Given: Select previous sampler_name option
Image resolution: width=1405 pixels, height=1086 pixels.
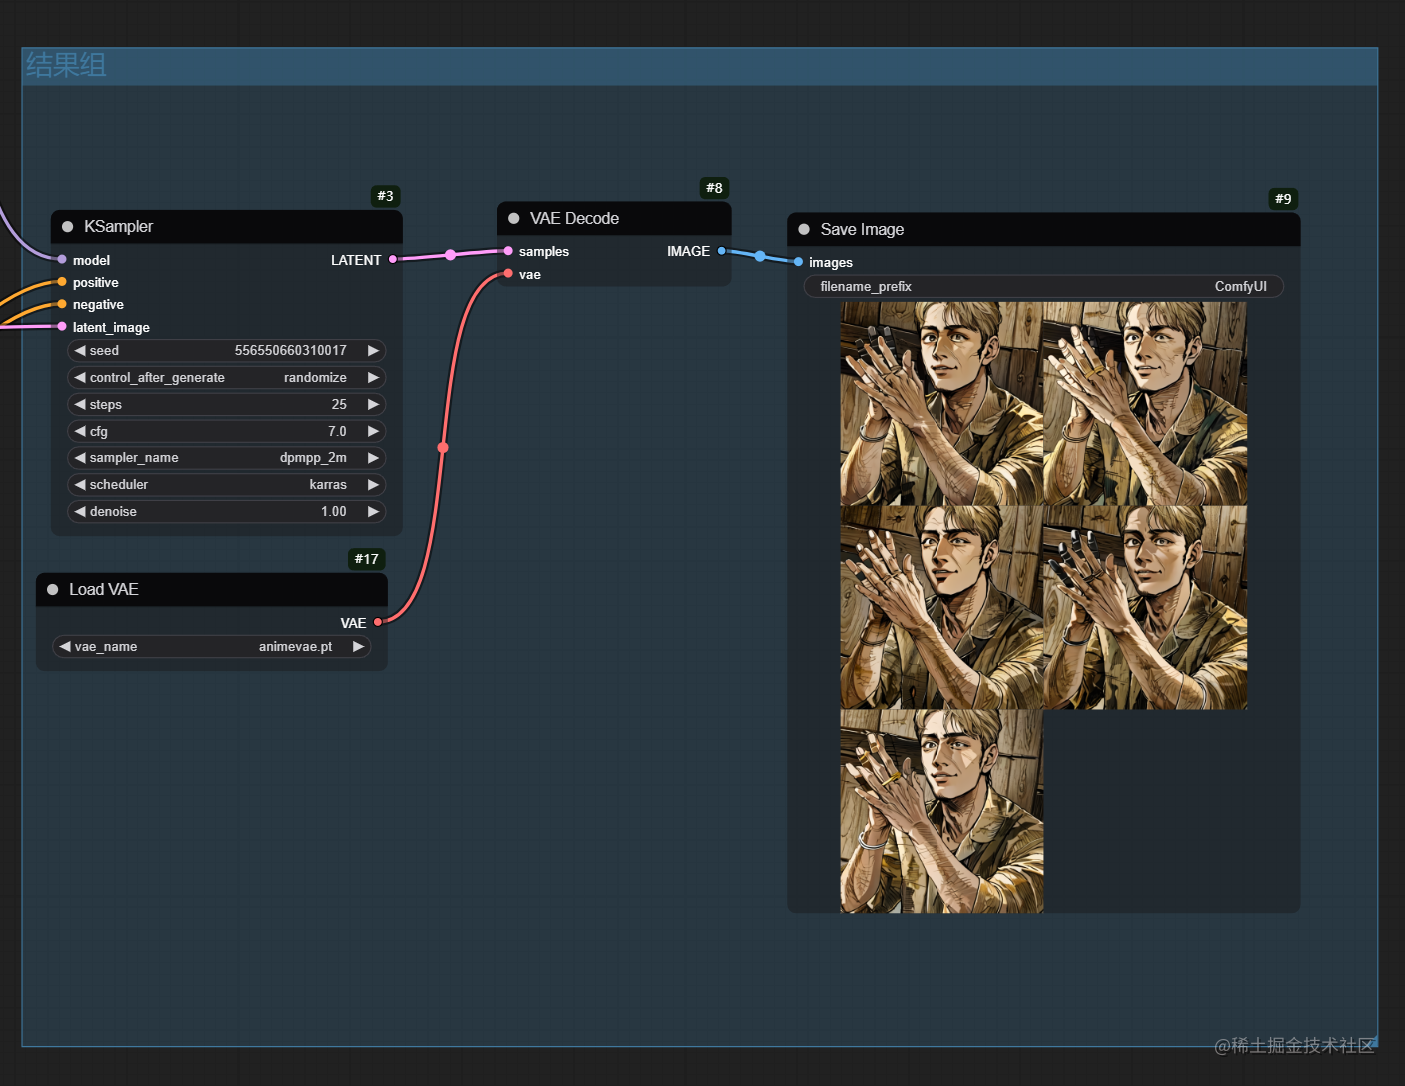Looking at the screenshot, I should 80,458.
